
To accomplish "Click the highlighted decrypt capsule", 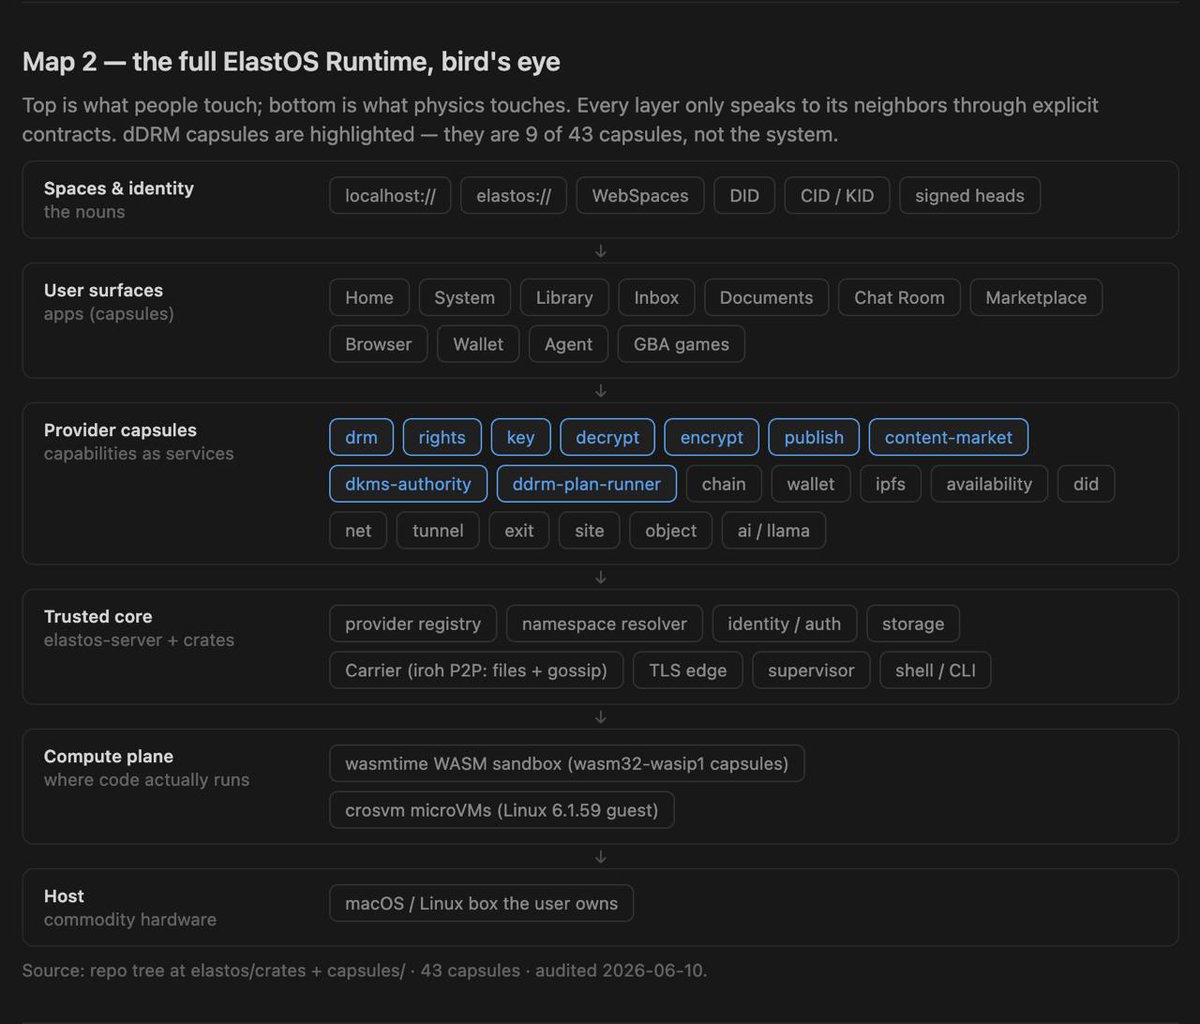I will coord(607,437).
